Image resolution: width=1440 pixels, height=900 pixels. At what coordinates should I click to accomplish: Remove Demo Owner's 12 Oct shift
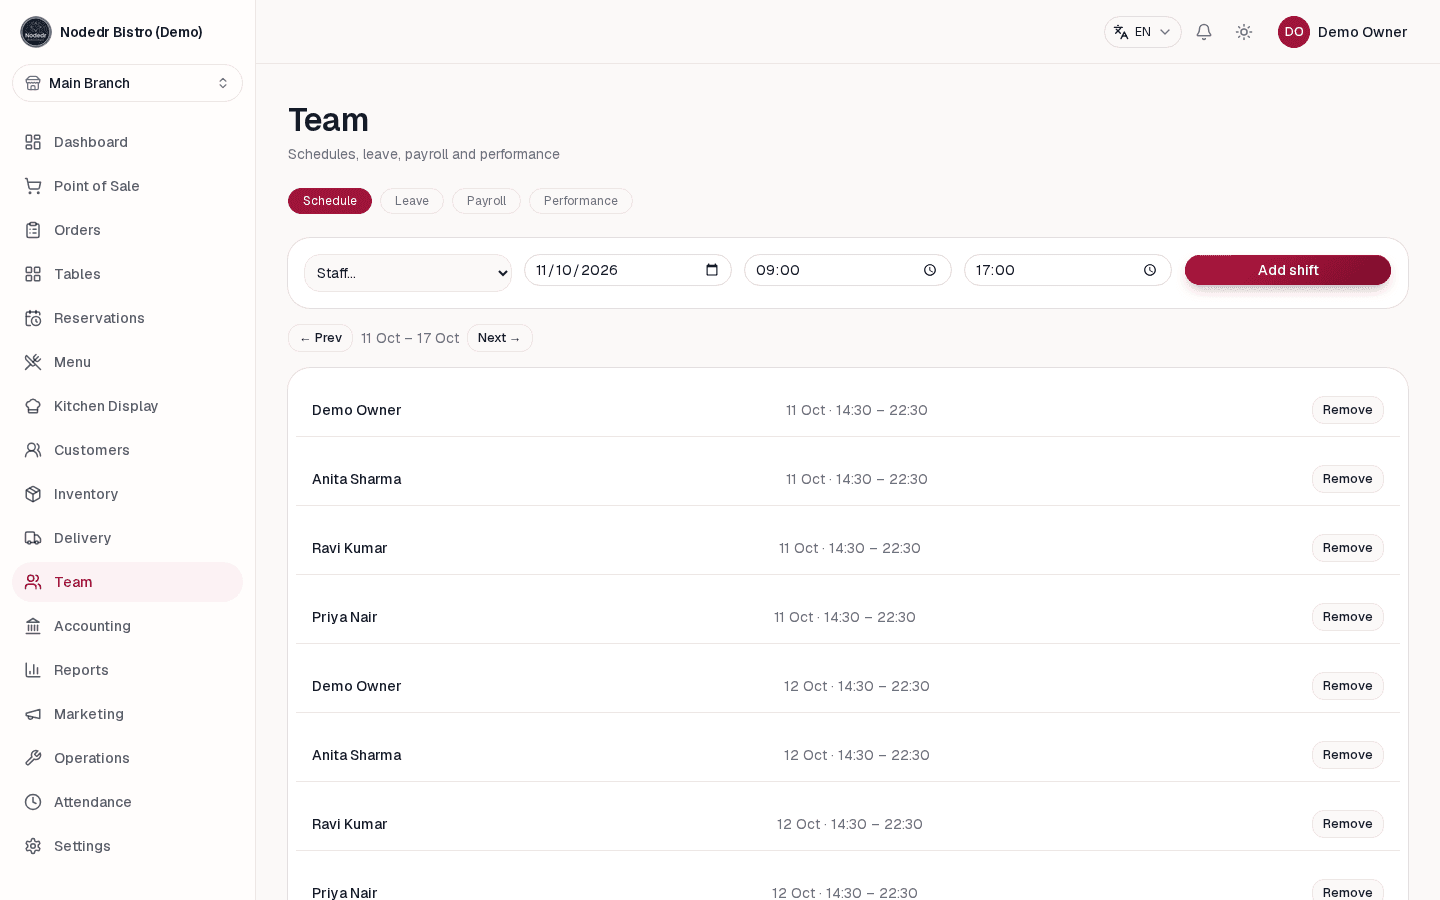click(1348, 686)
